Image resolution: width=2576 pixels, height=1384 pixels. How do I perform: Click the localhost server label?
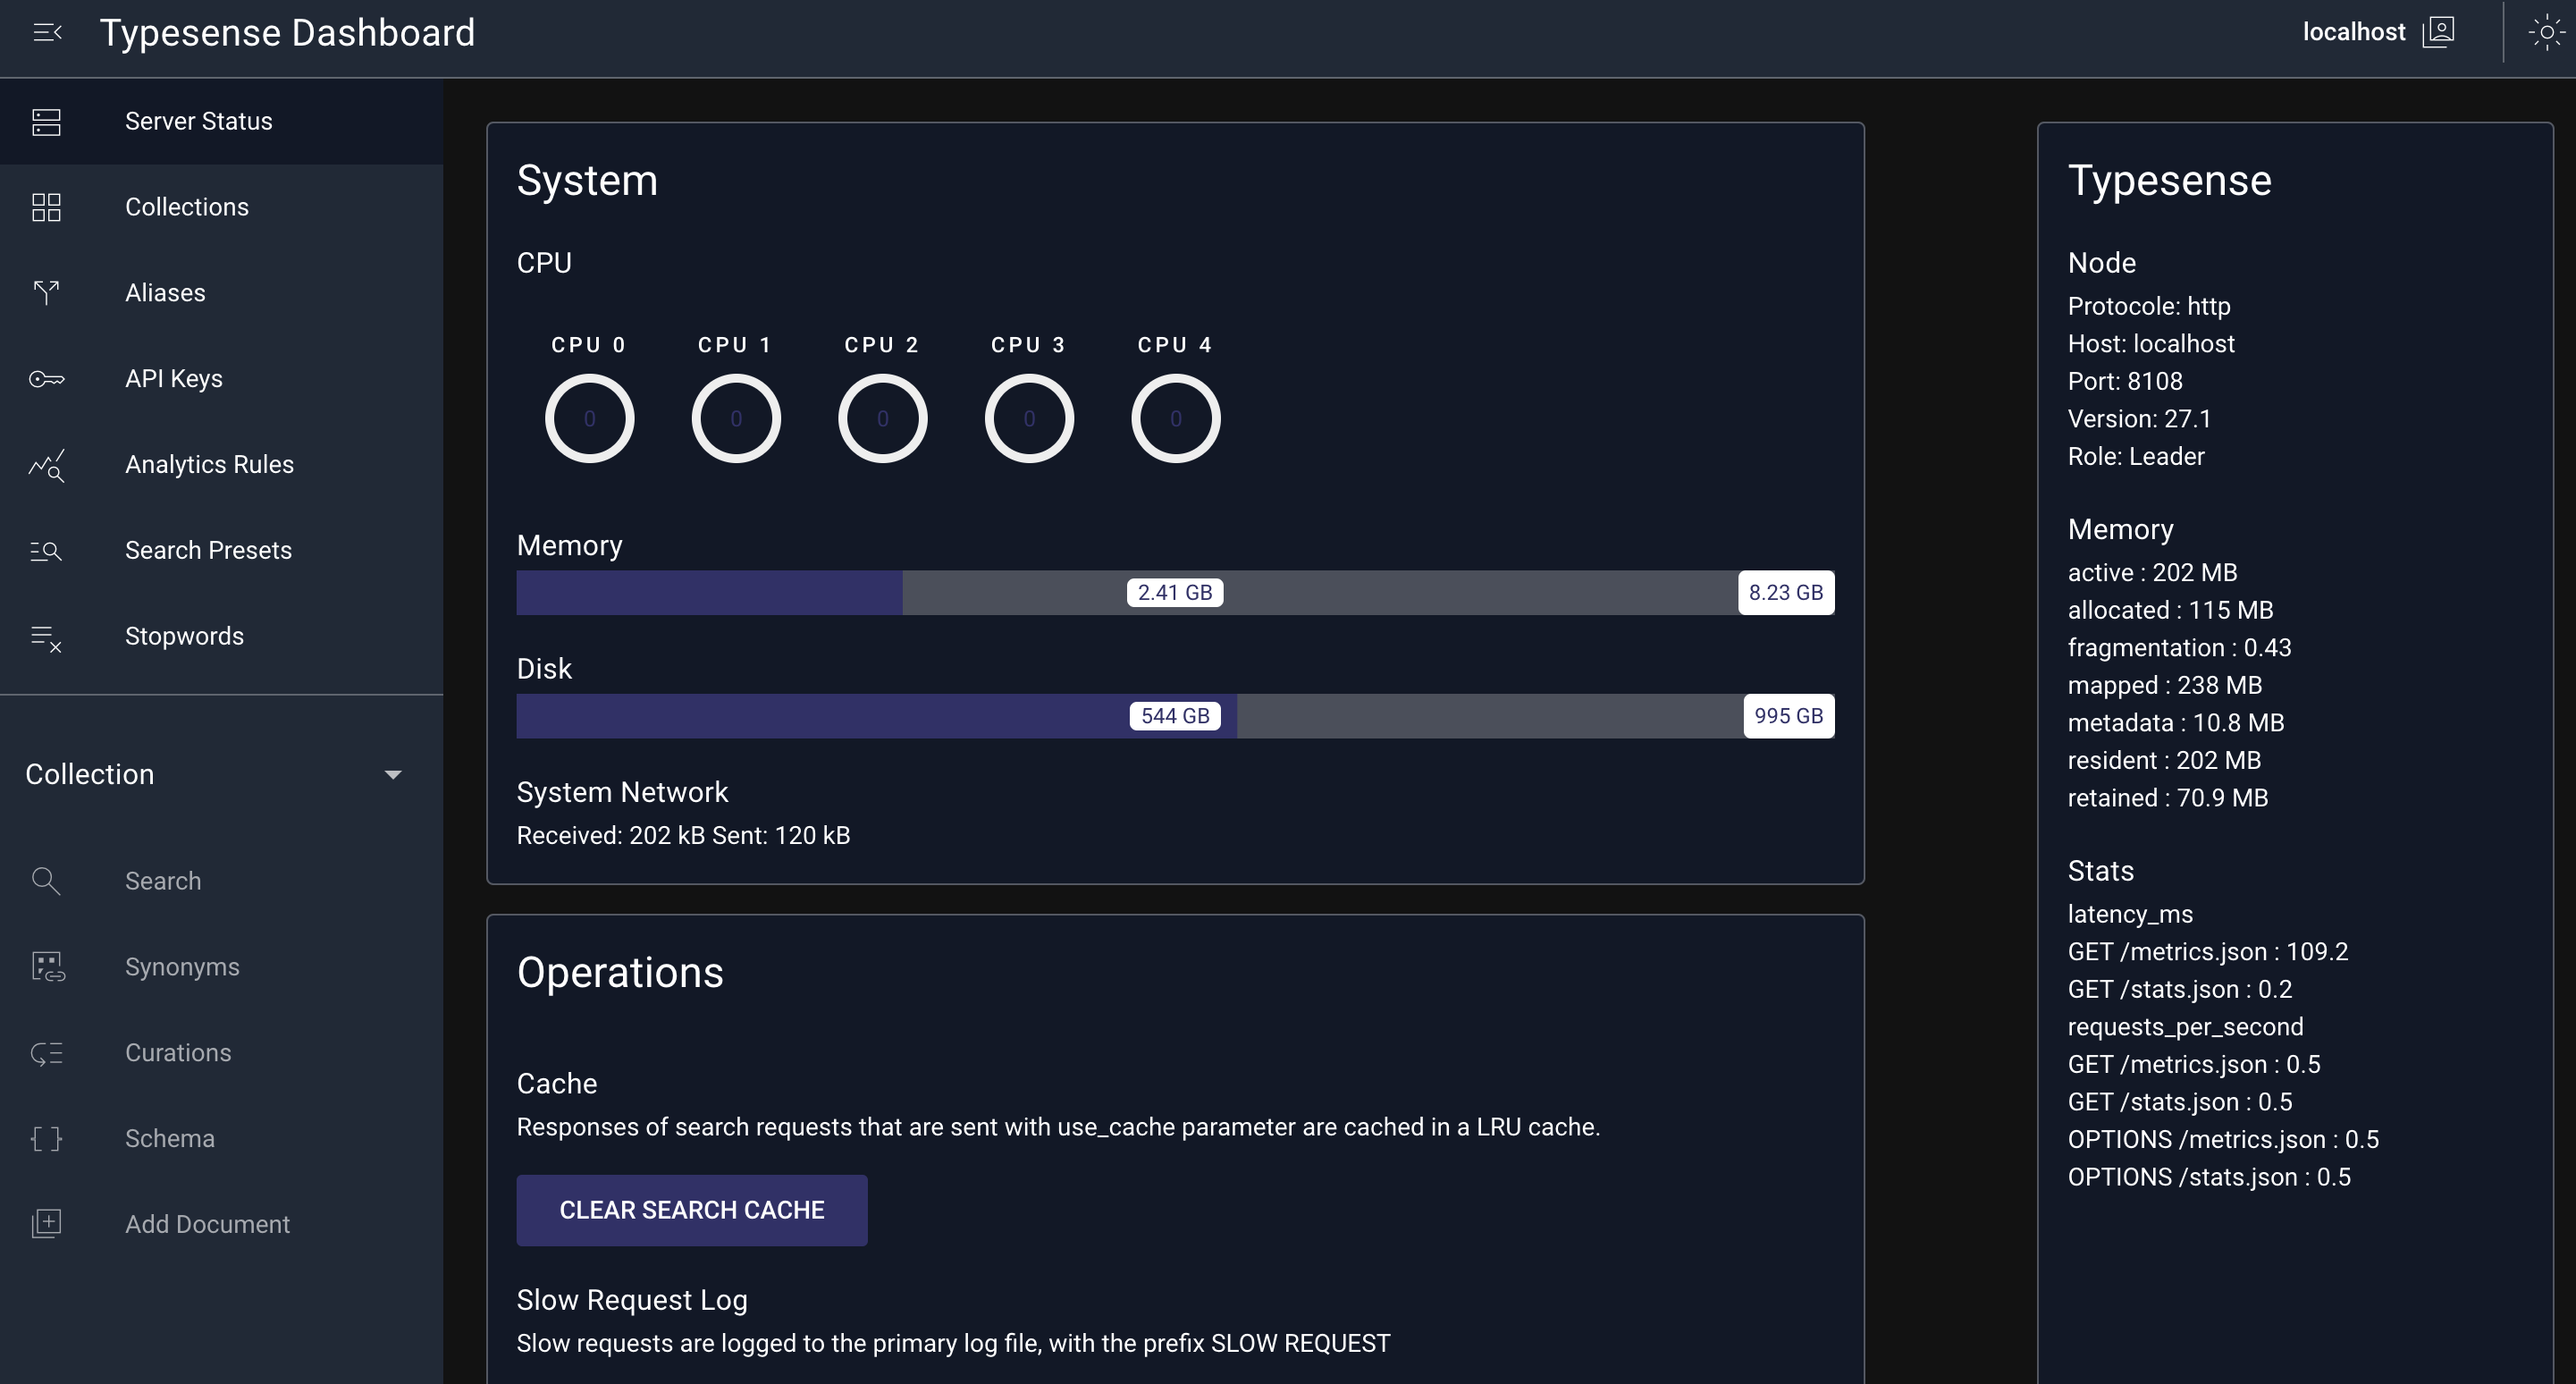(x=2353, y=32)
